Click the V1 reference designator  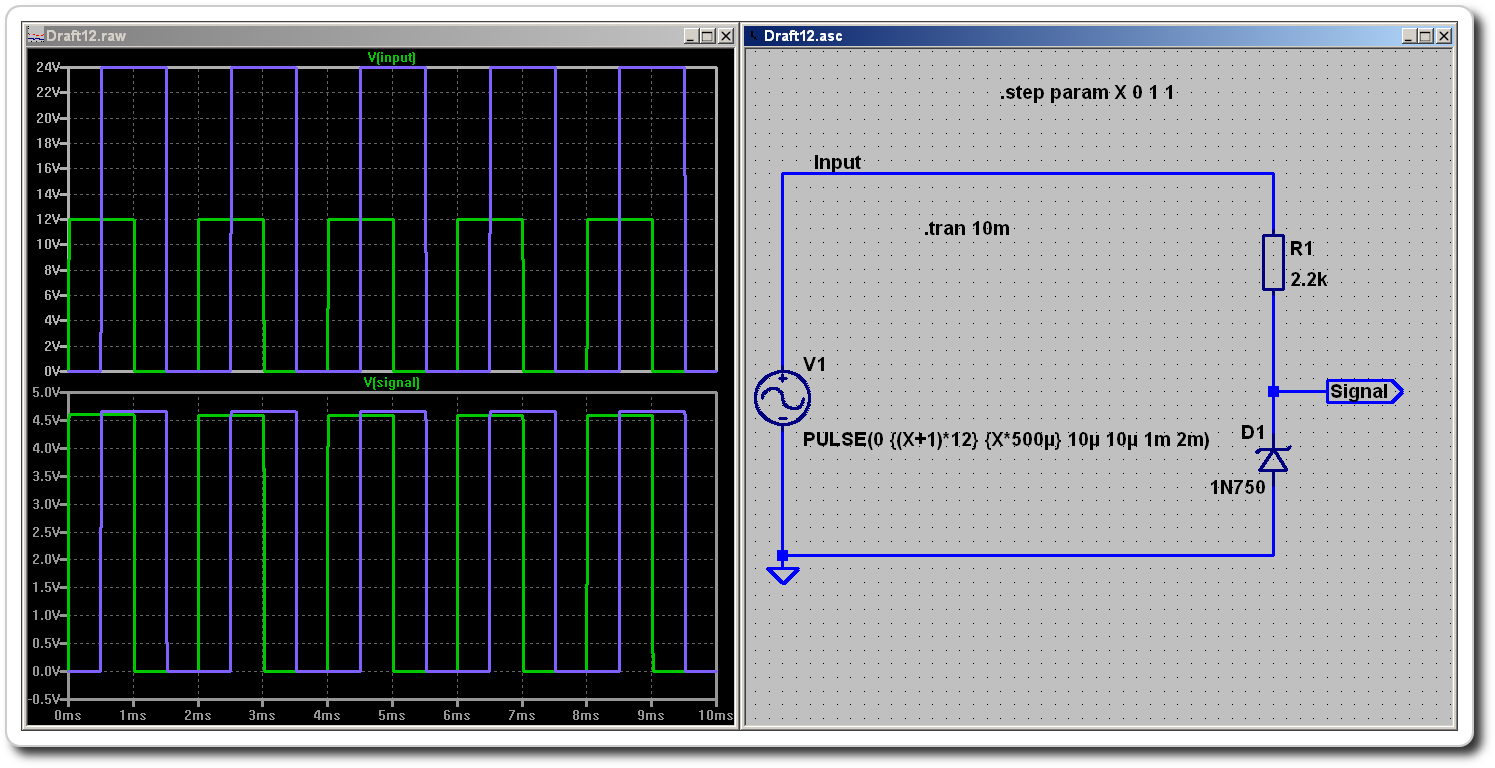point(815,364)
